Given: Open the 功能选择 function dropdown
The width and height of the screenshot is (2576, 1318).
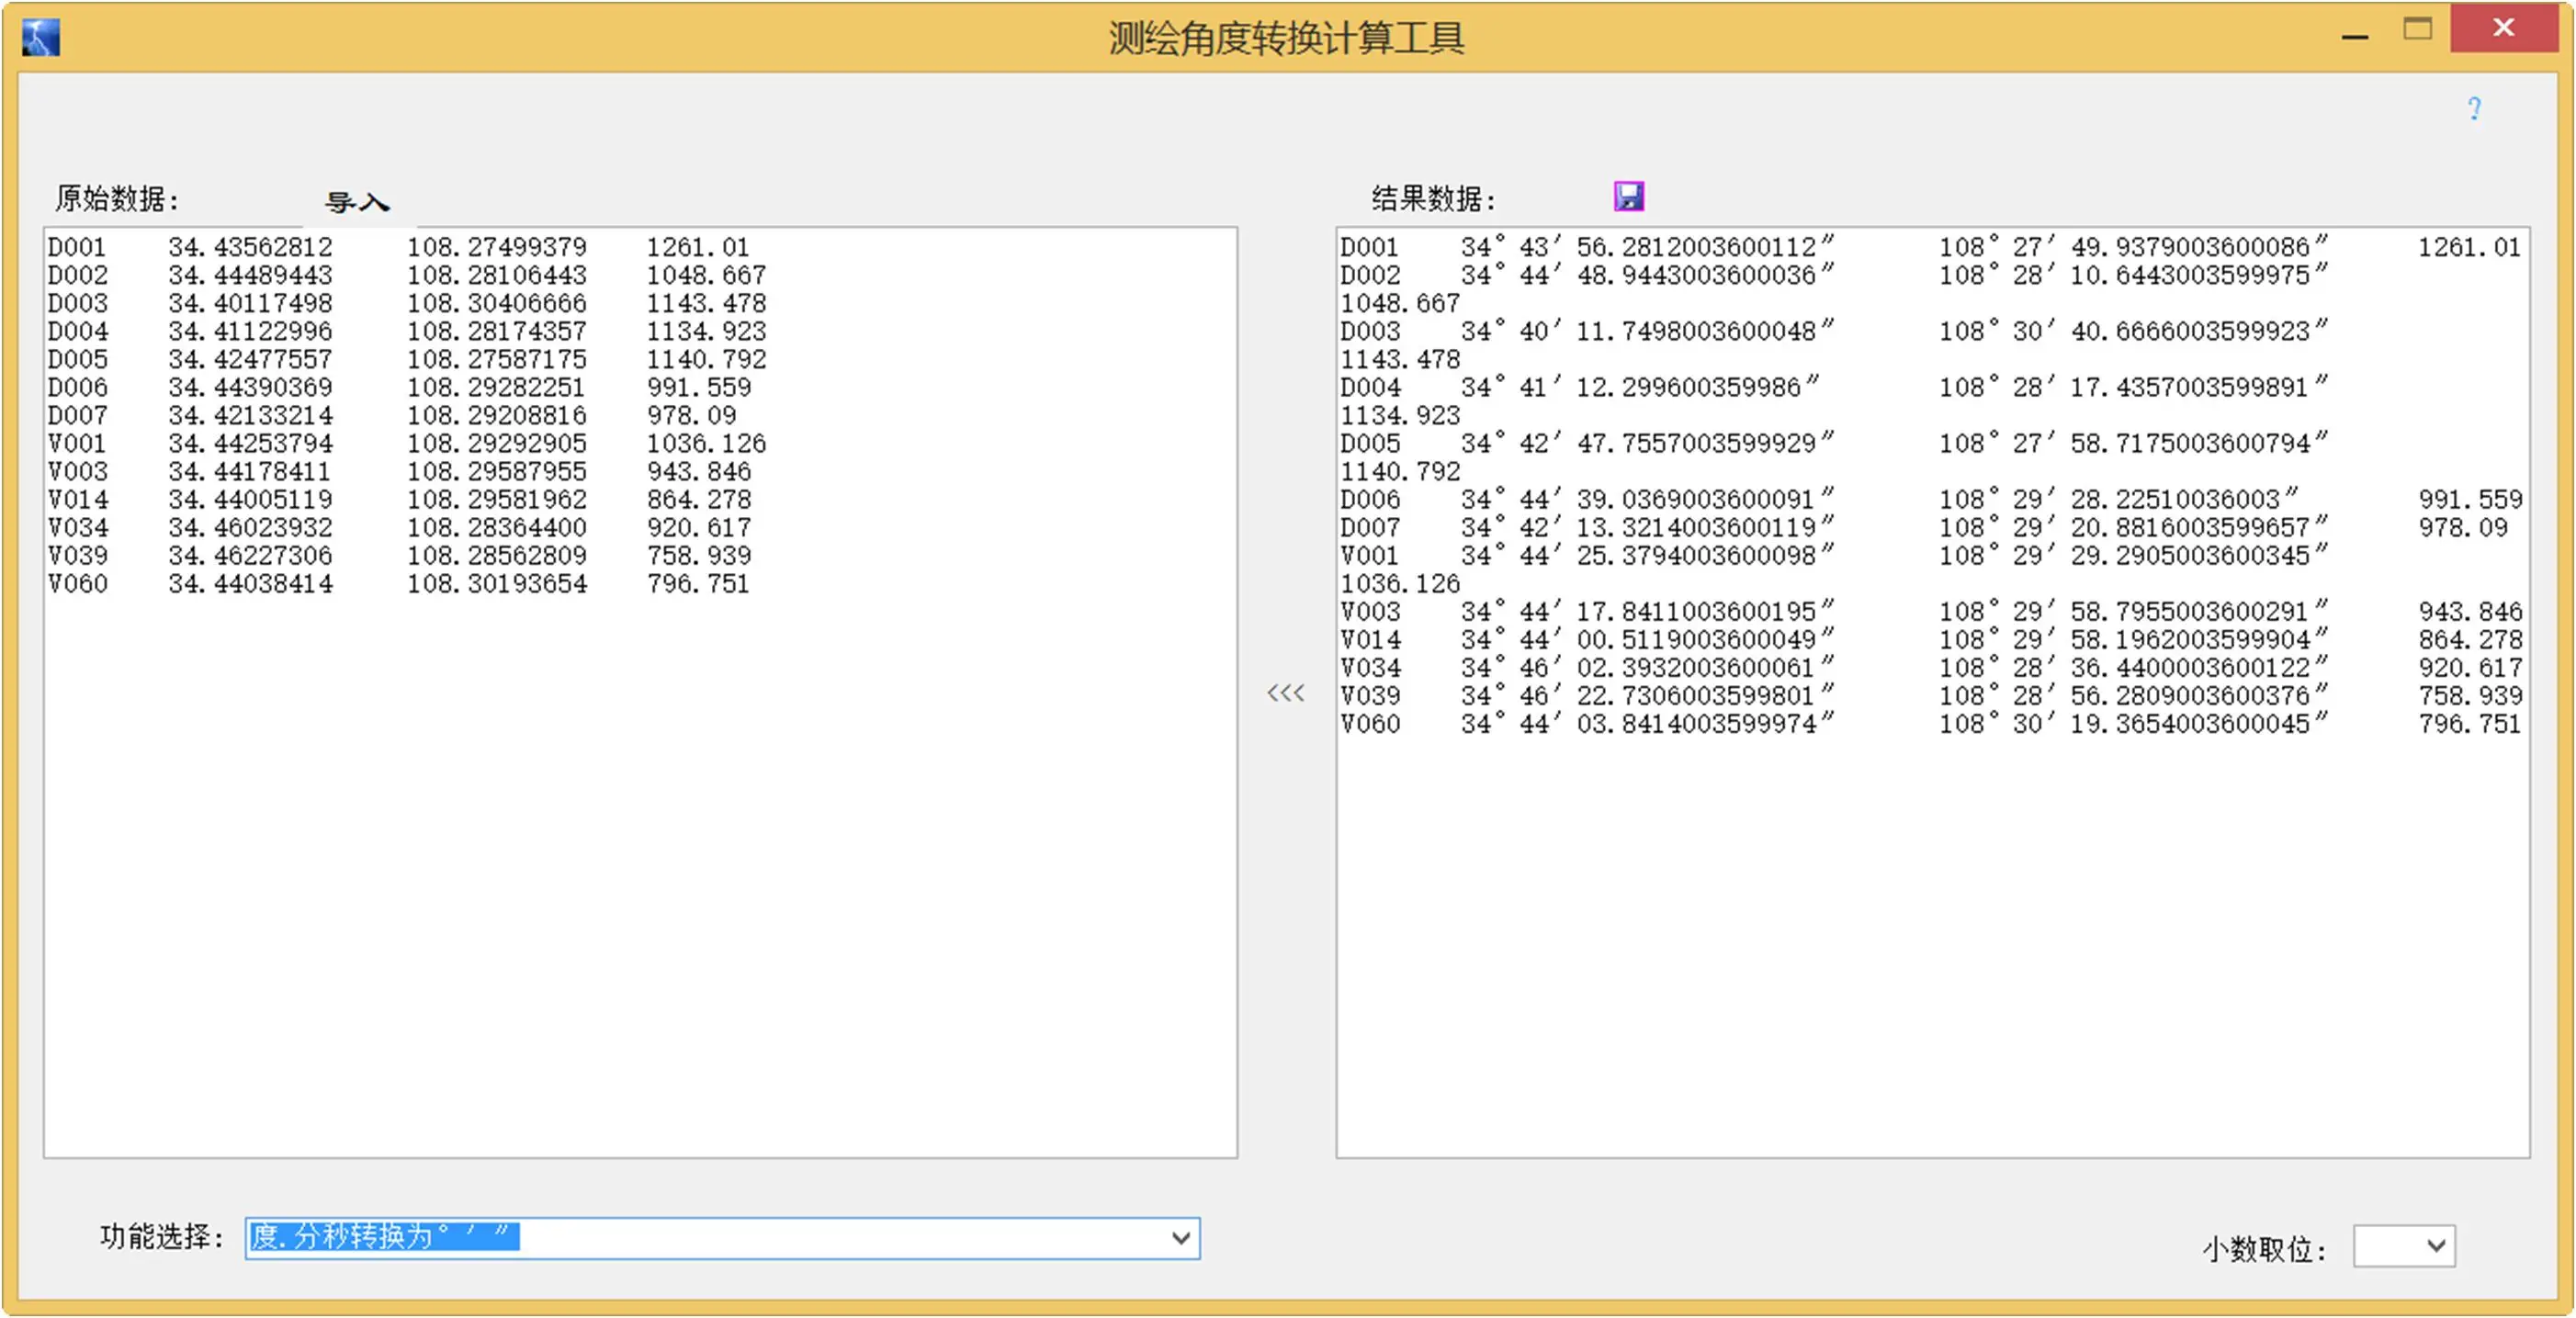Looking at the screenshot, I should point(1181,1238).
